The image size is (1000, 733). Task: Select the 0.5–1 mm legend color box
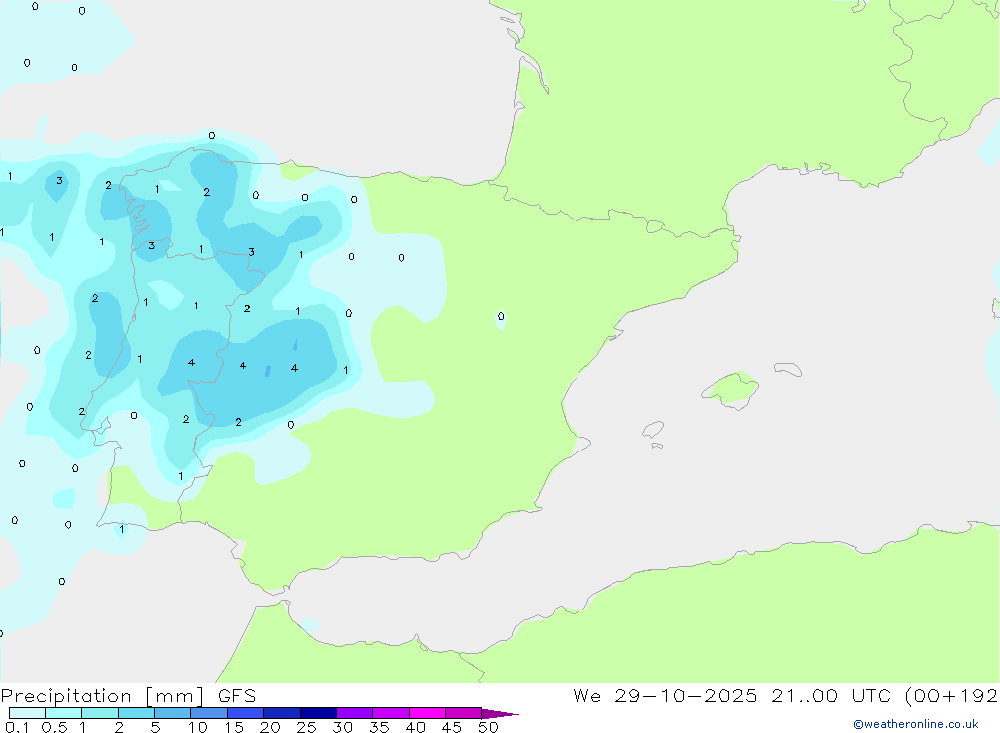(63, 713)
